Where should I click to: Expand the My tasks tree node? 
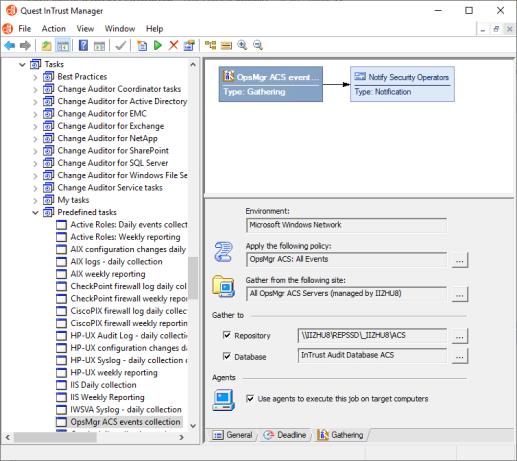pos(35,201)
